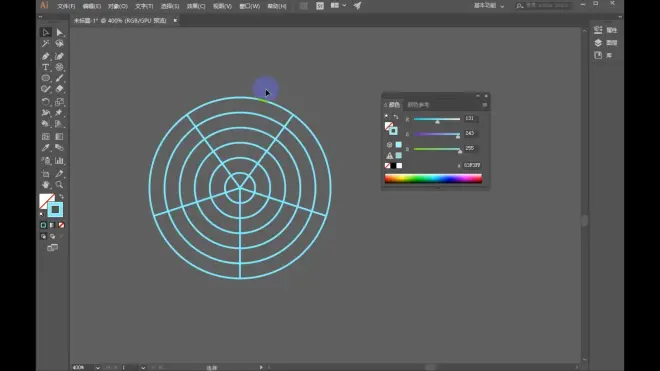This screenshot has width=660, height=371.
Task: Activate the Zoom magnifier tool
Action: pos(59,184)
